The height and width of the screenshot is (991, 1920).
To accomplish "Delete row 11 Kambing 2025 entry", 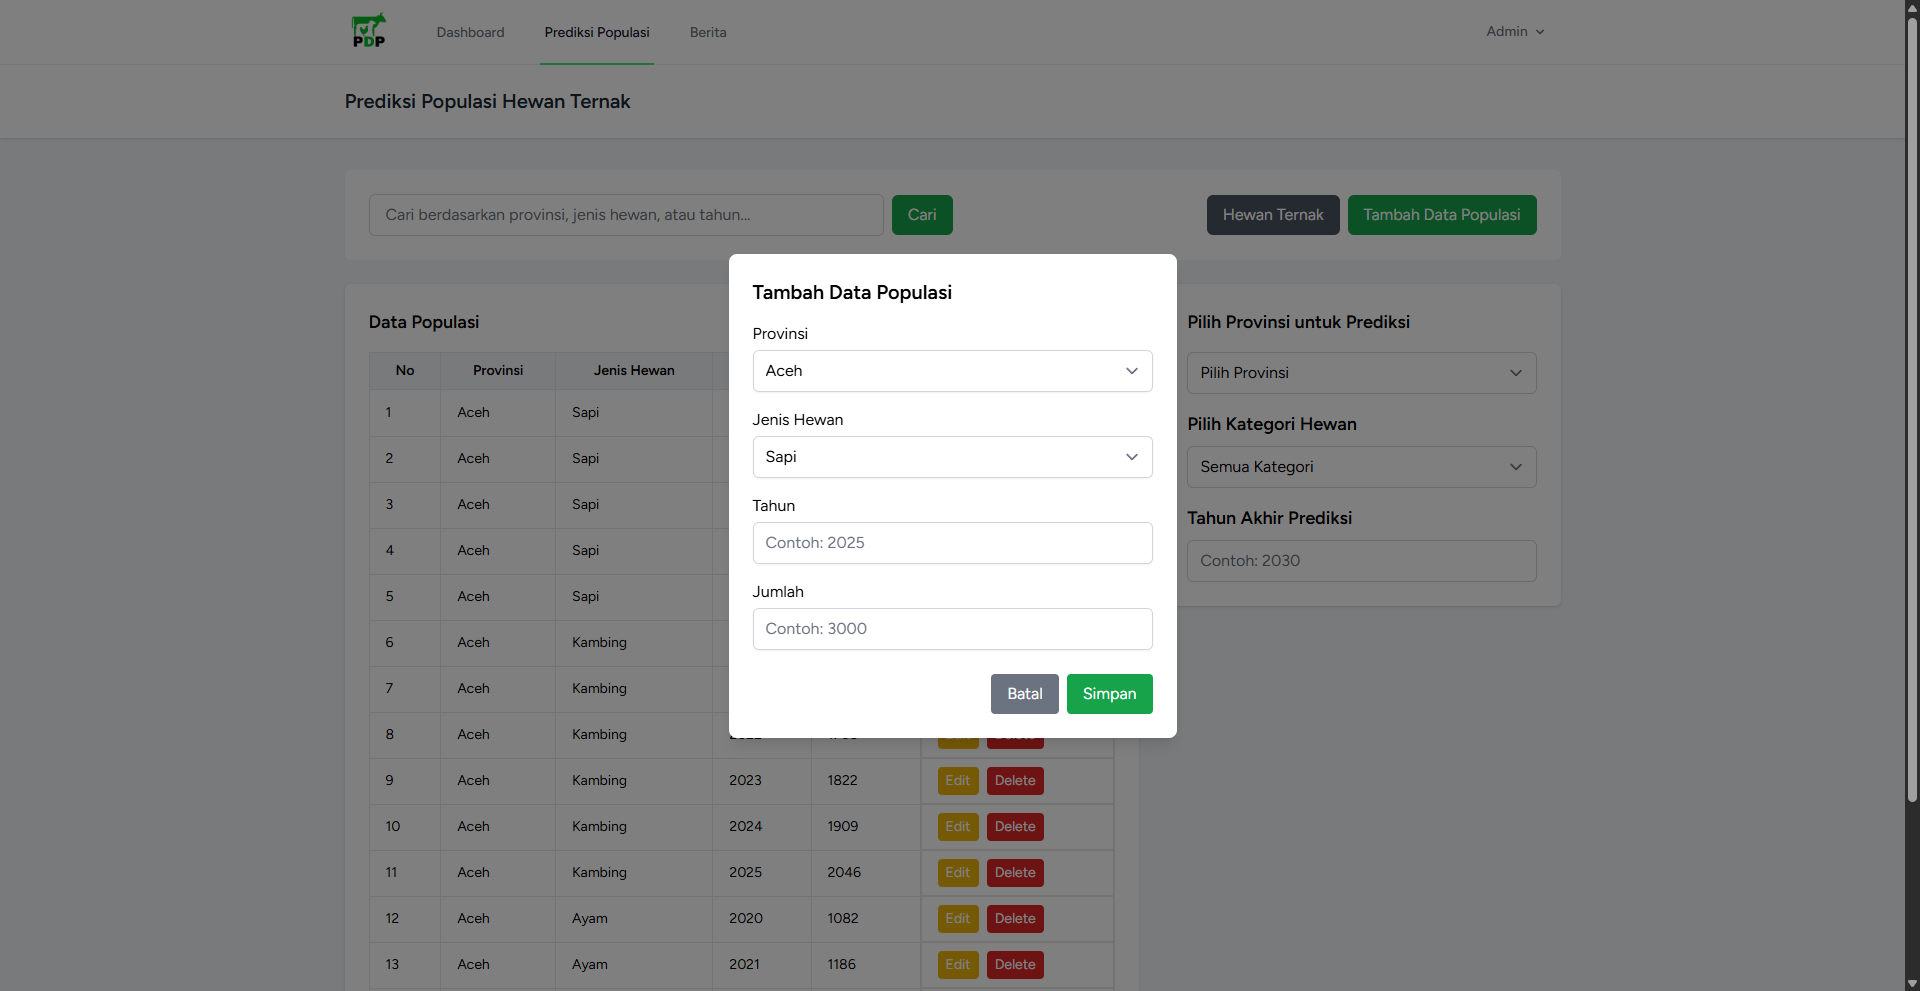I will coord(1014,873).
